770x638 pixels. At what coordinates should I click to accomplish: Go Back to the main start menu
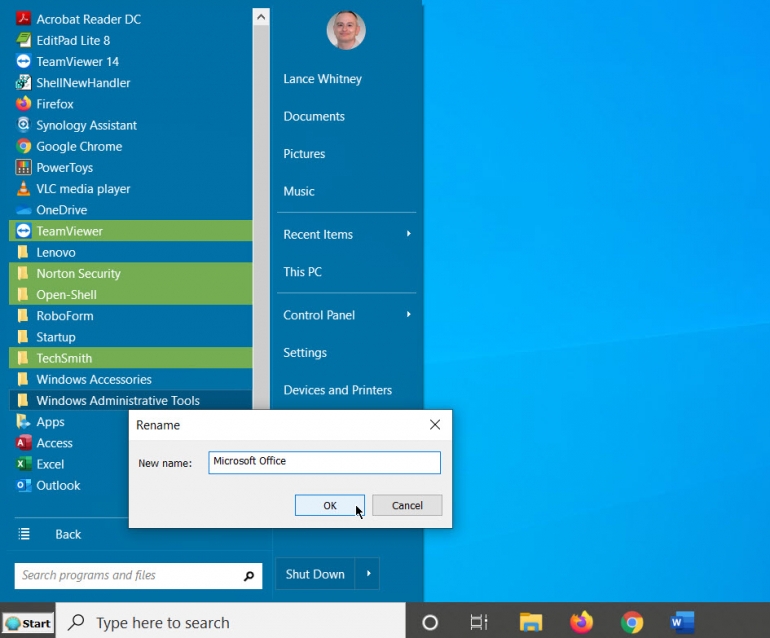pos(68,534)
